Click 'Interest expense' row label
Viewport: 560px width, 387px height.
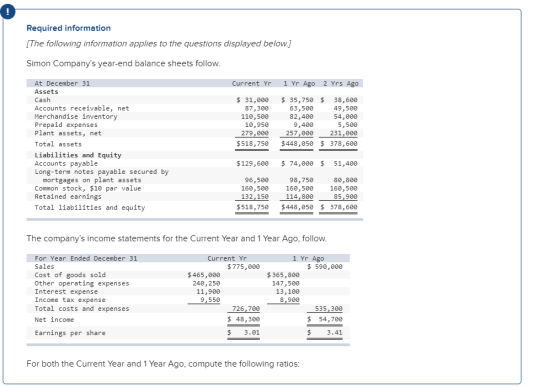coord(66,292)
